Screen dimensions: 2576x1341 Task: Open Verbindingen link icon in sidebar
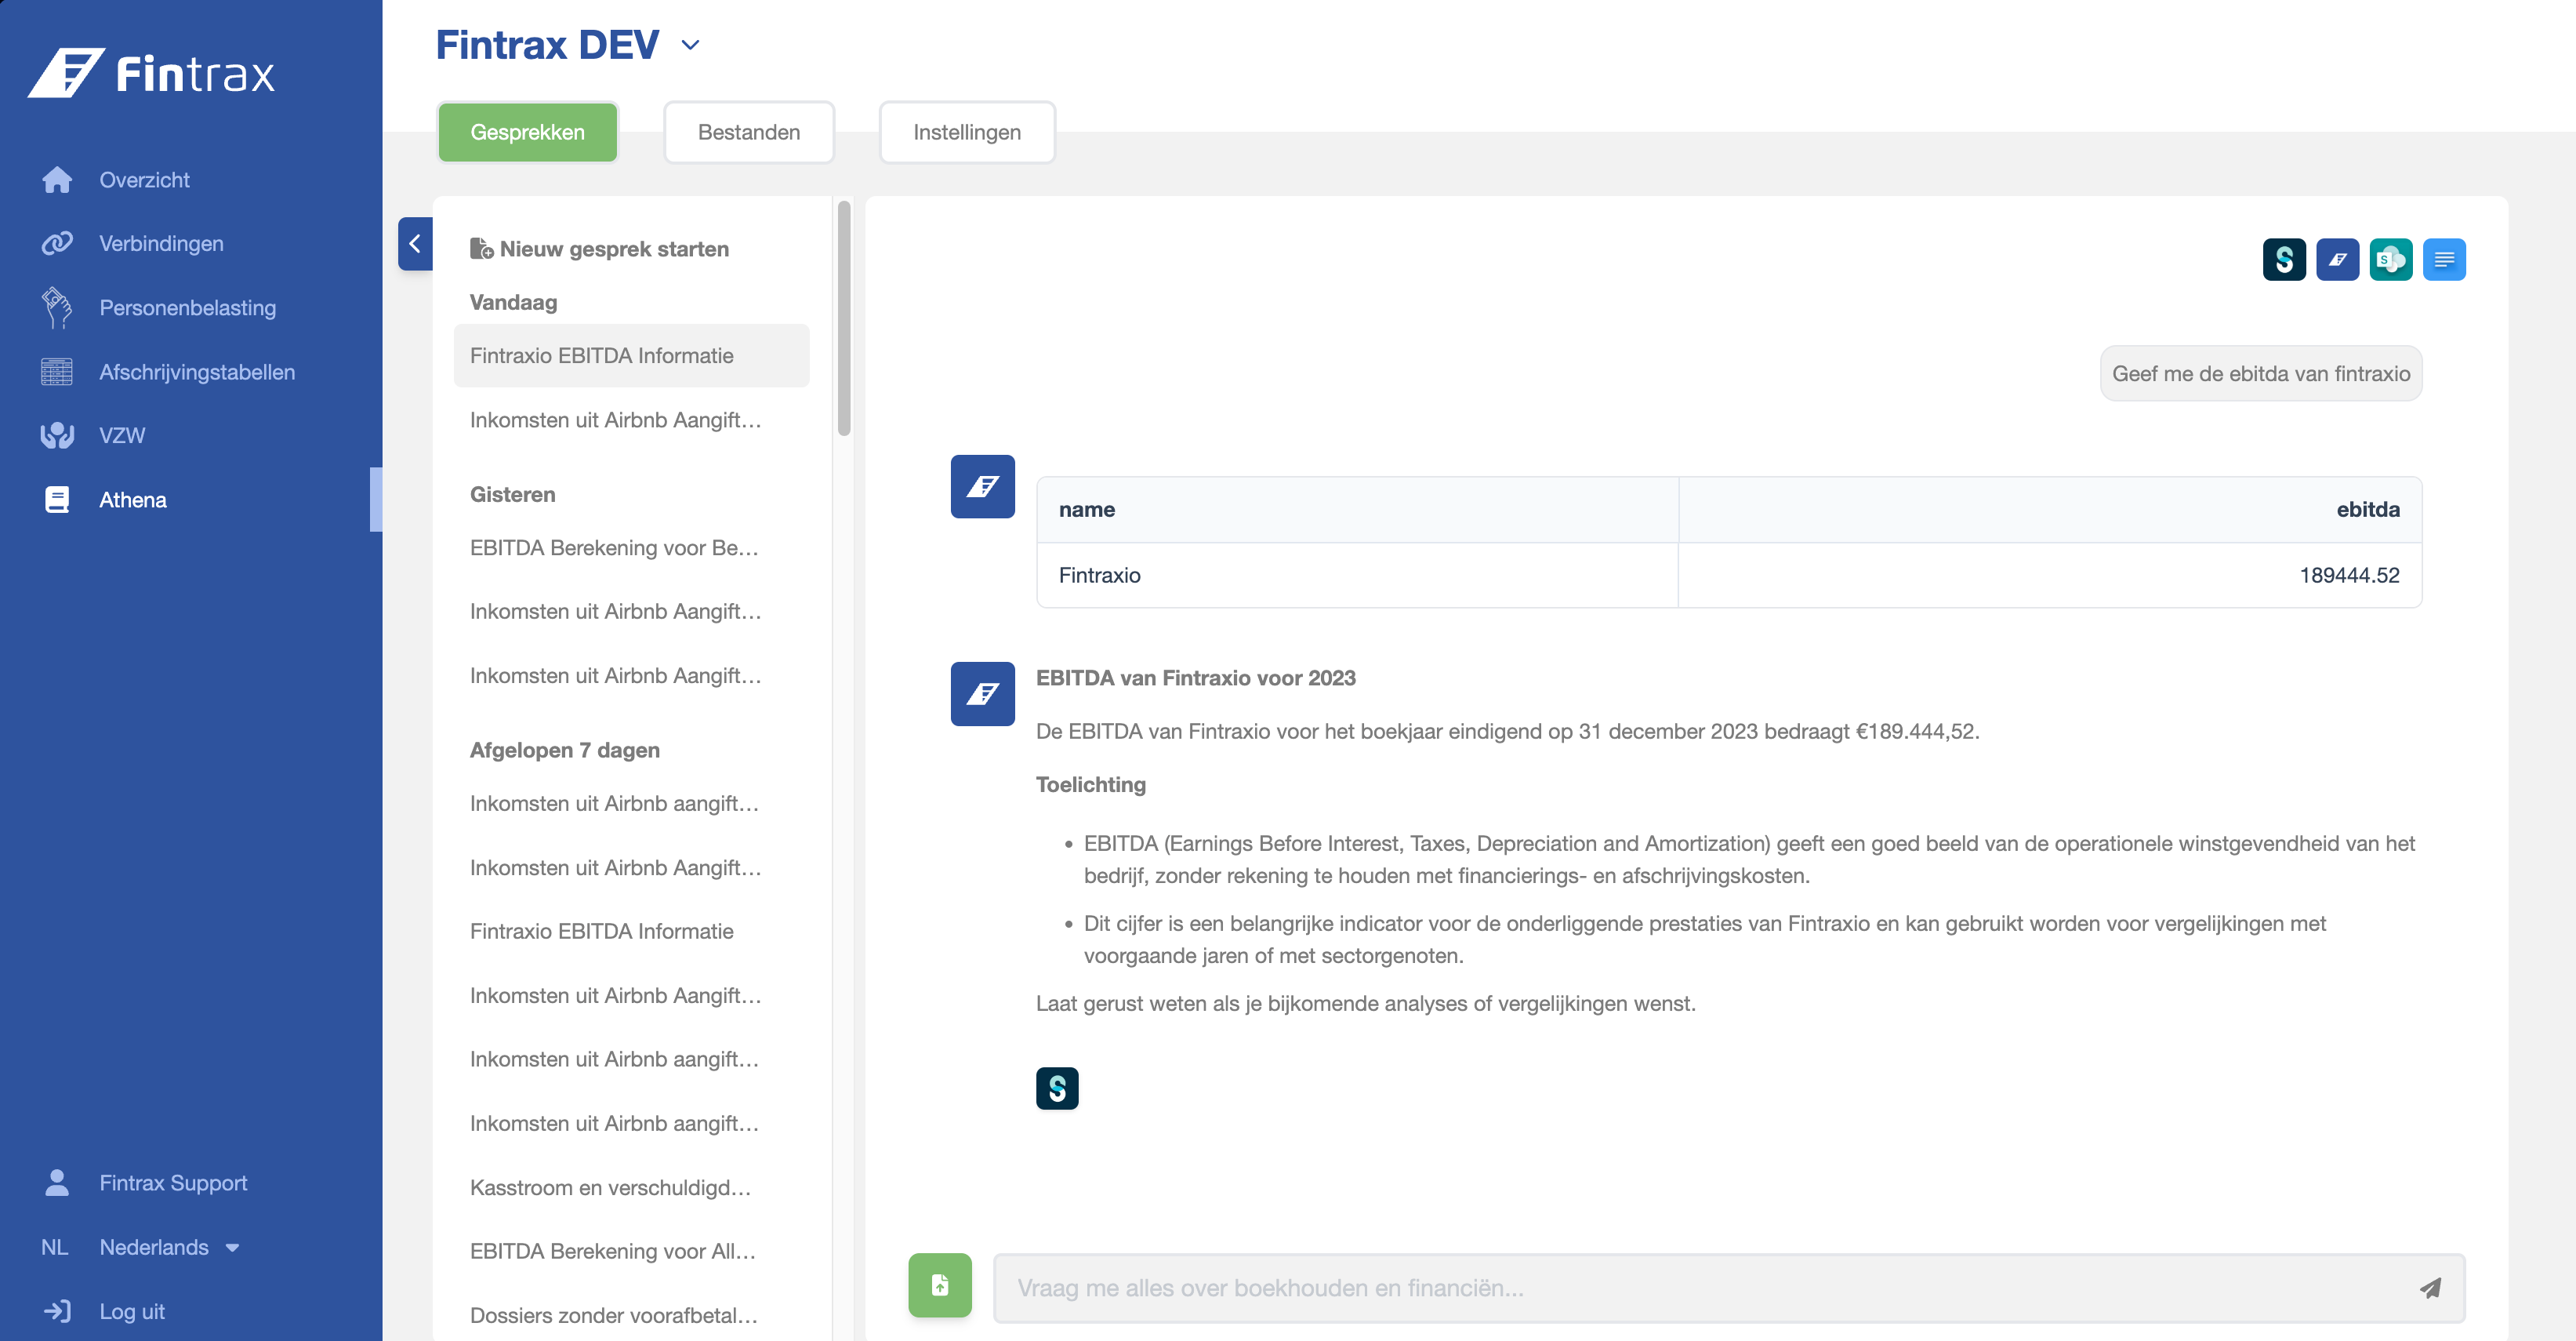pyautogui.click(x=57, y=243)
